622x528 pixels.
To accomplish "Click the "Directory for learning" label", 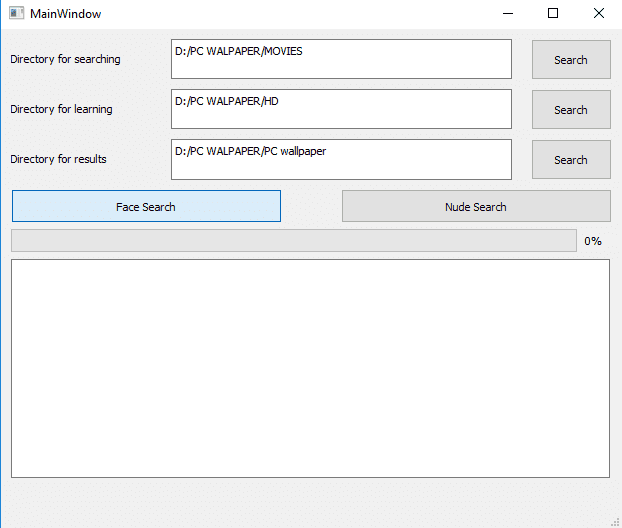I will (61, 109).
